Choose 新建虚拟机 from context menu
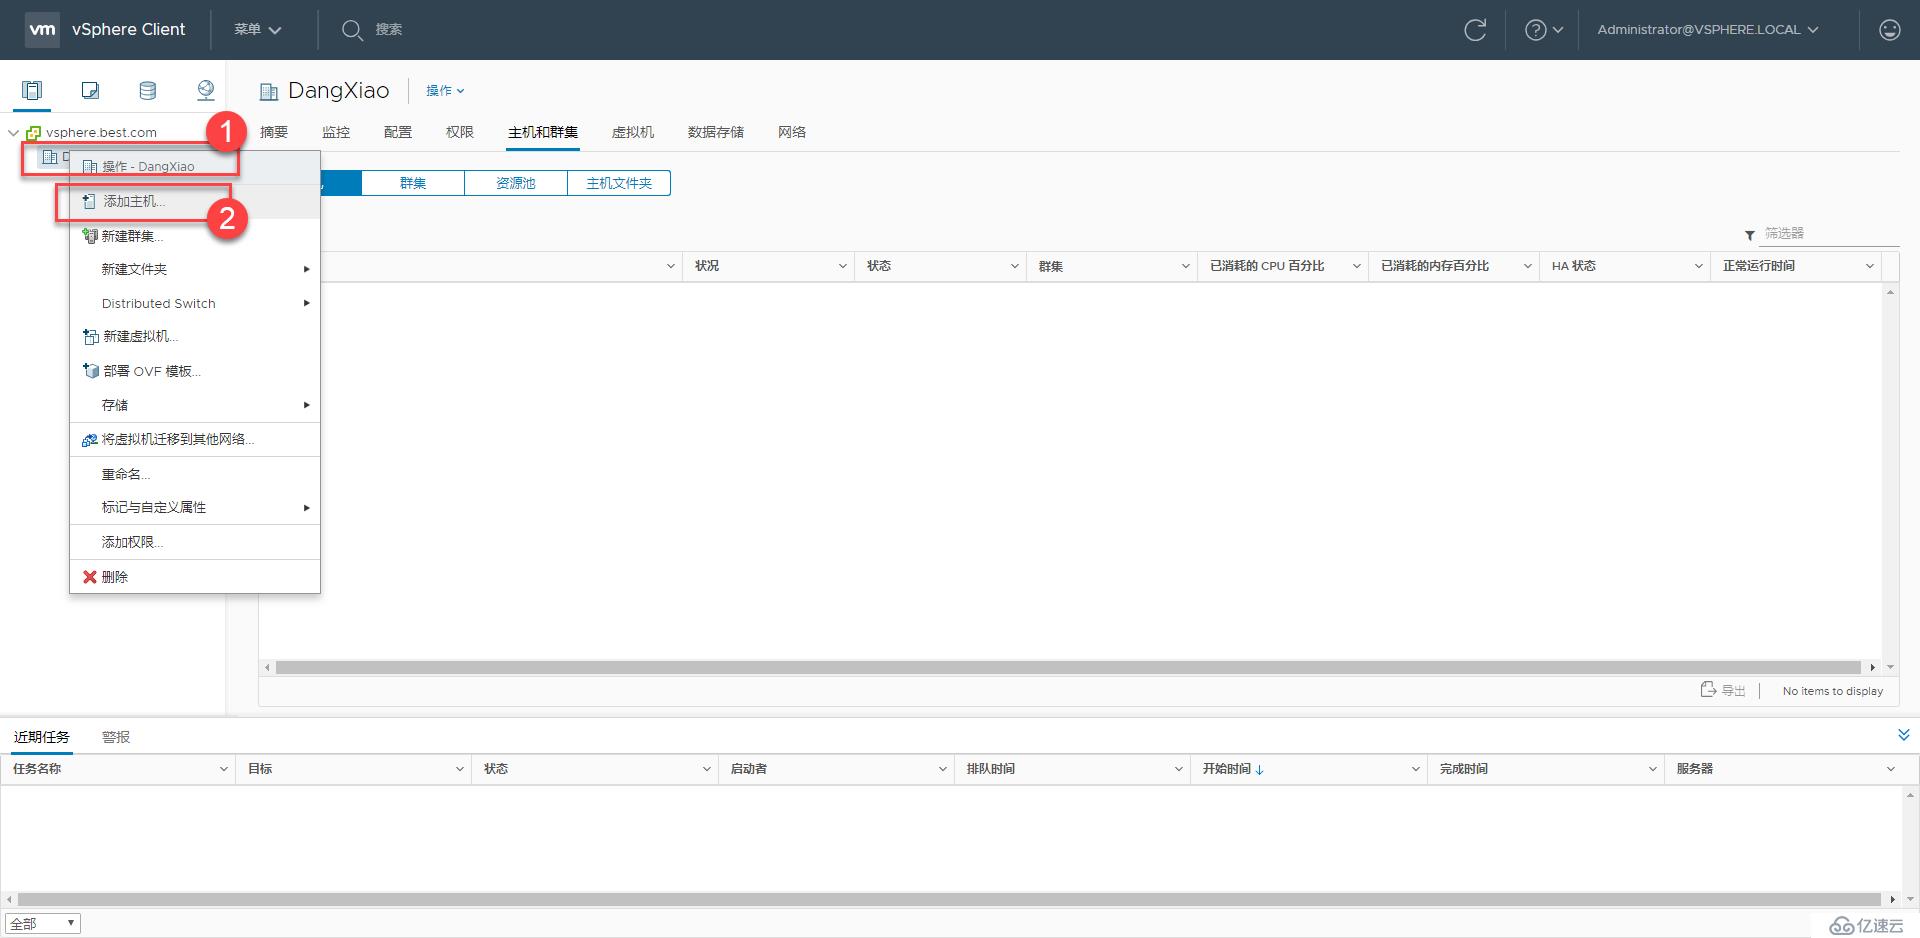This screenshot has height=938, width=1920. point(195,337)
